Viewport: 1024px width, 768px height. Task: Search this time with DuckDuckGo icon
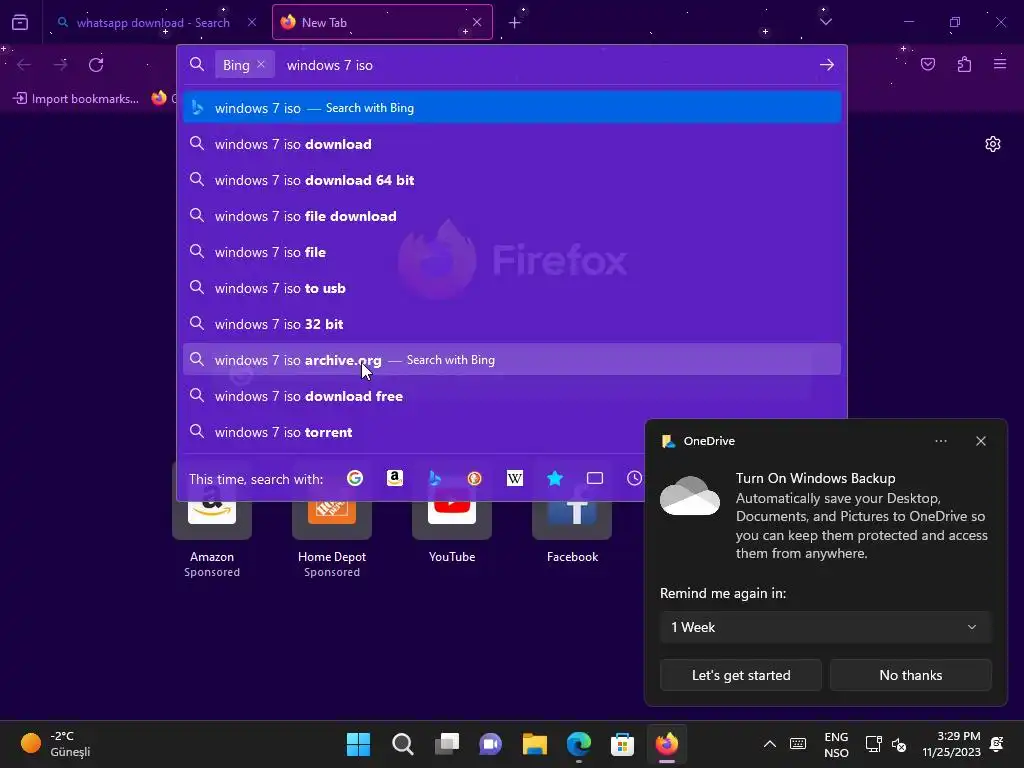tap(475, 479)
